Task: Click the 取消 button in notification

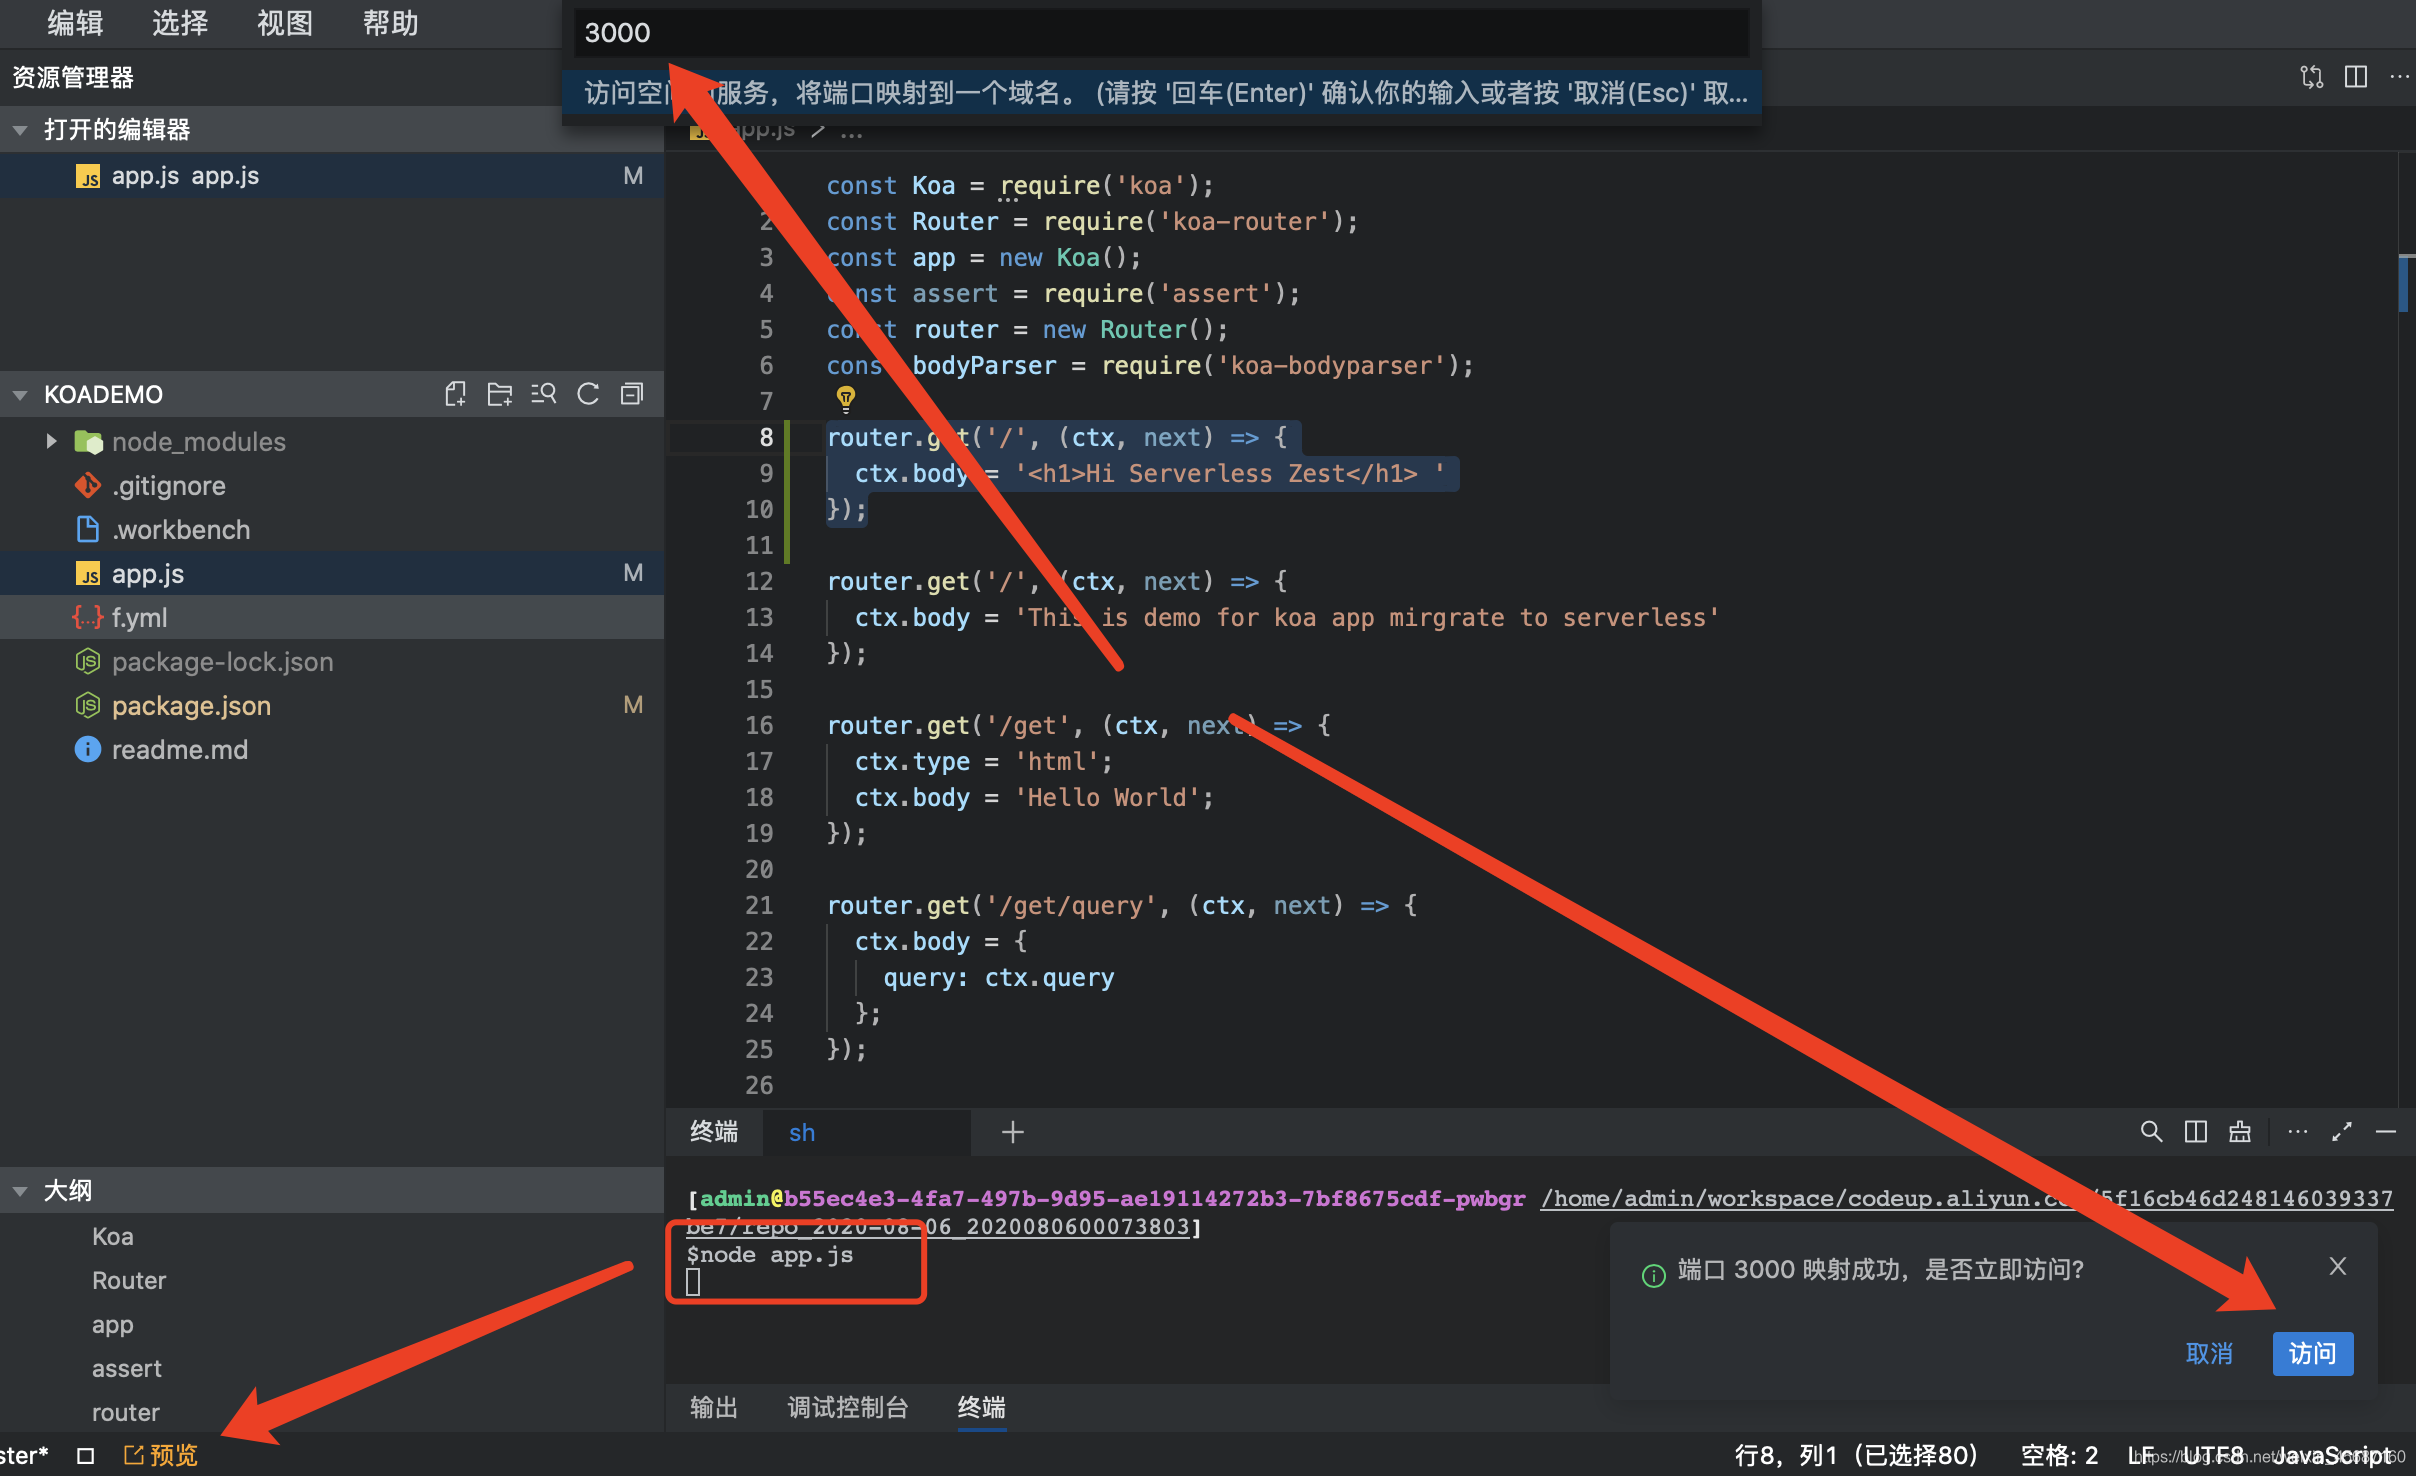Action: tap(2209, 1353)
